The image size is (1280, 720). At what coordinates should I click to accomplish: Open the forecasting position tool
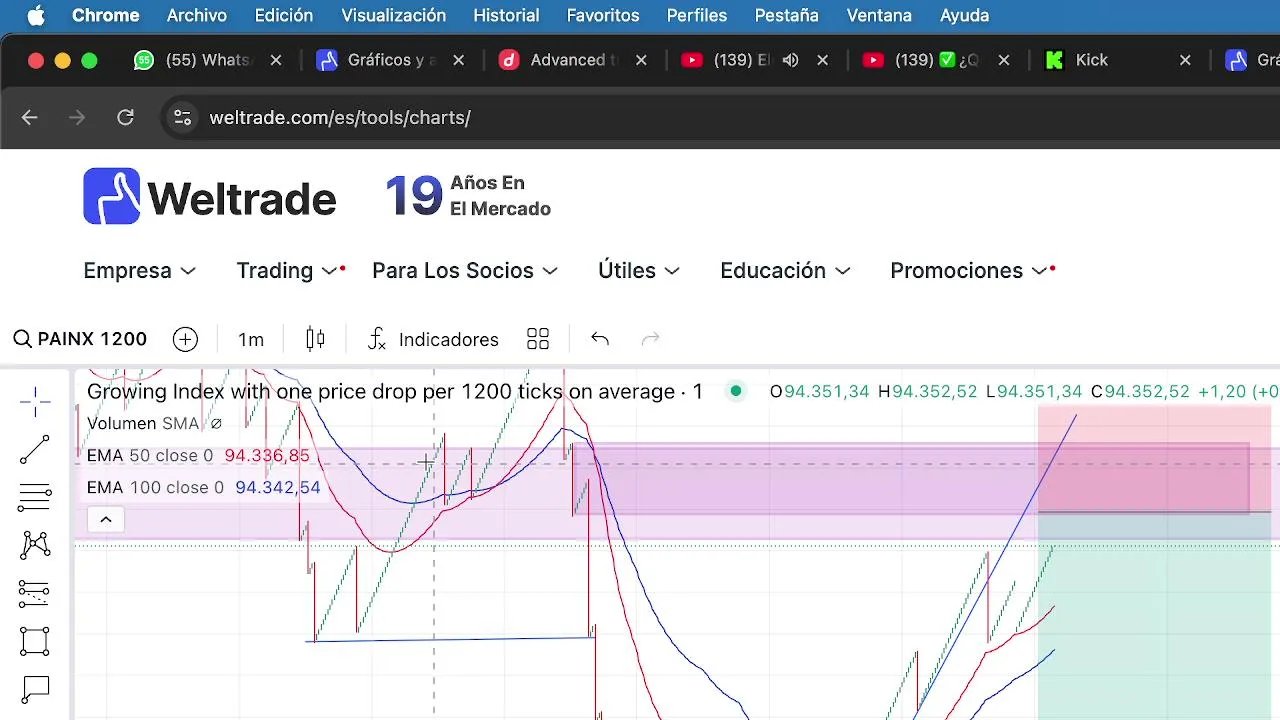click(35, 593)
